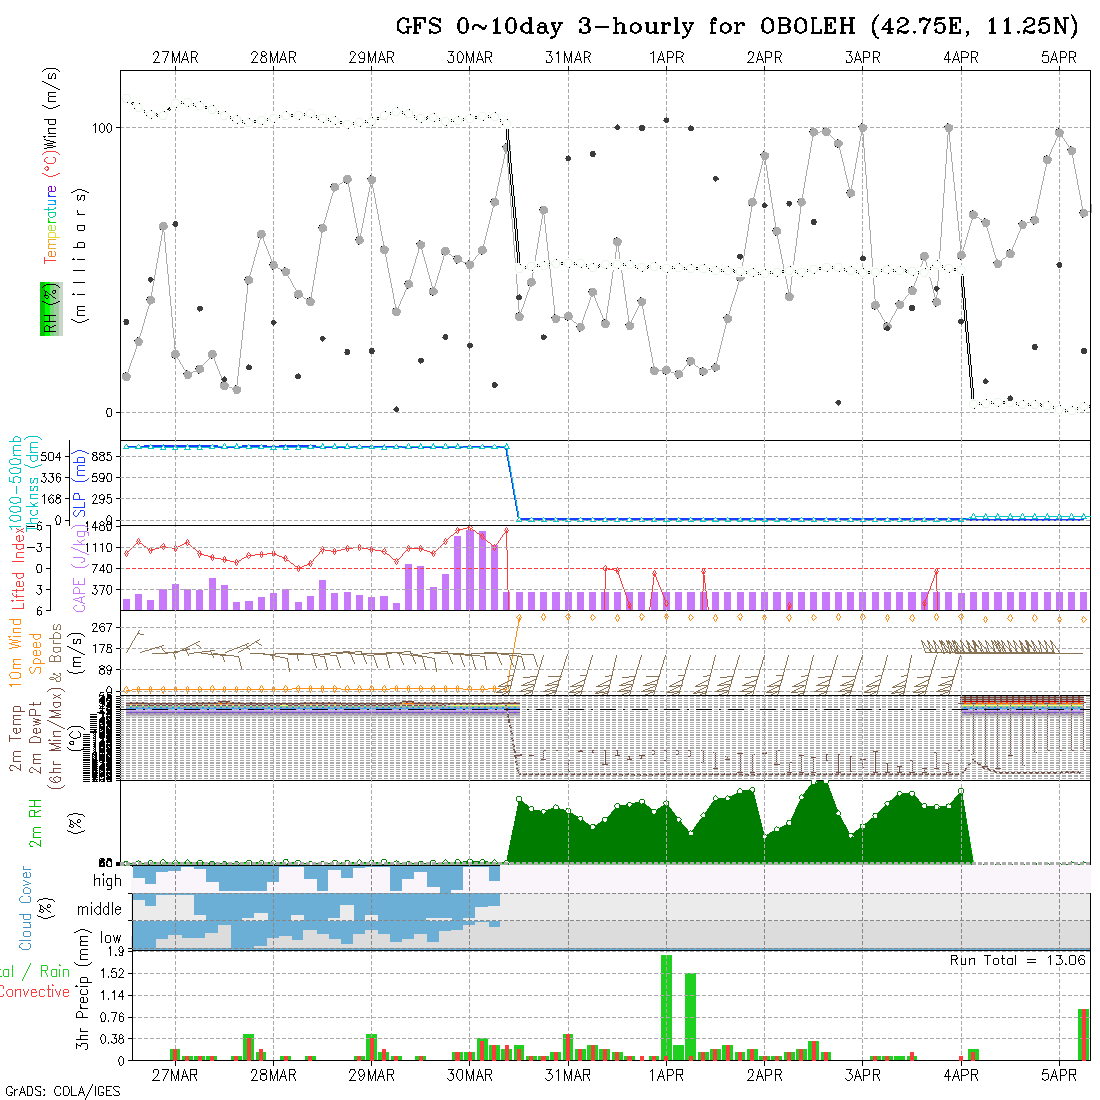This screenshot has width=1100, height=1100.
Task: Select the "low" cloud cover row label
Action: click(x=109, y=939)
